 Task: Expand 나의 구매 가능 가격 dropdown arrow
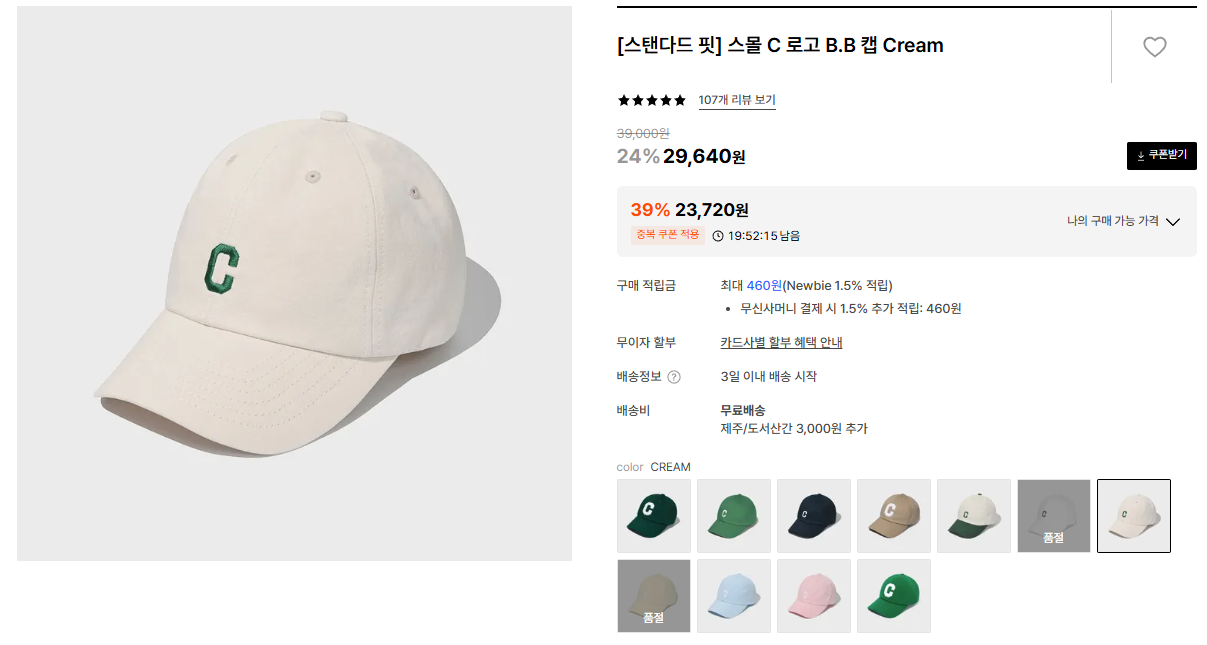tap(1173, 222)
